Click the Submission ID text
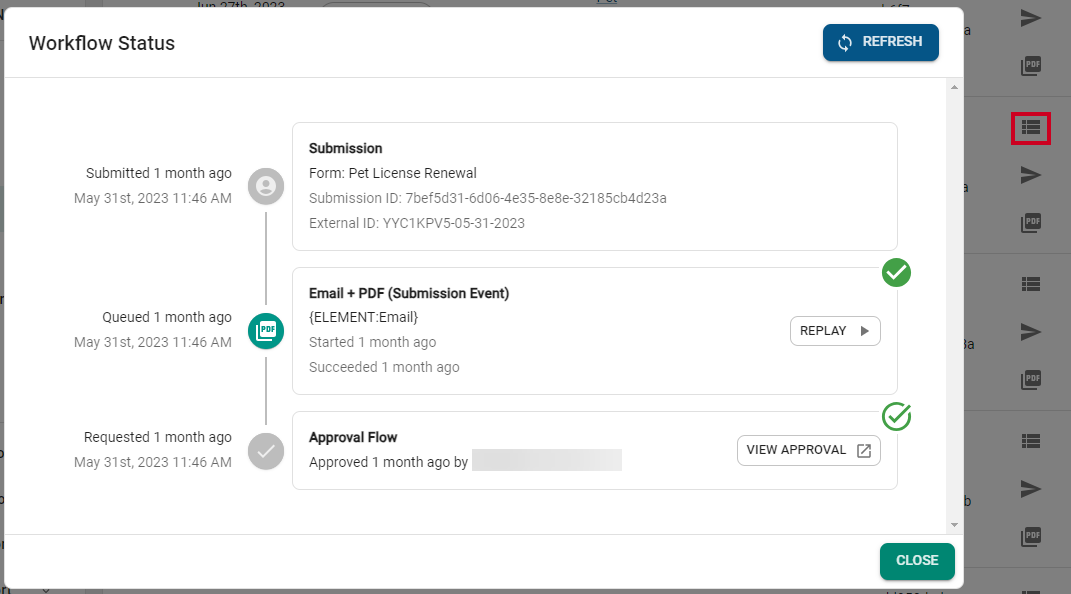Screen dimensions: 1071x594 (x=488, y=198)
